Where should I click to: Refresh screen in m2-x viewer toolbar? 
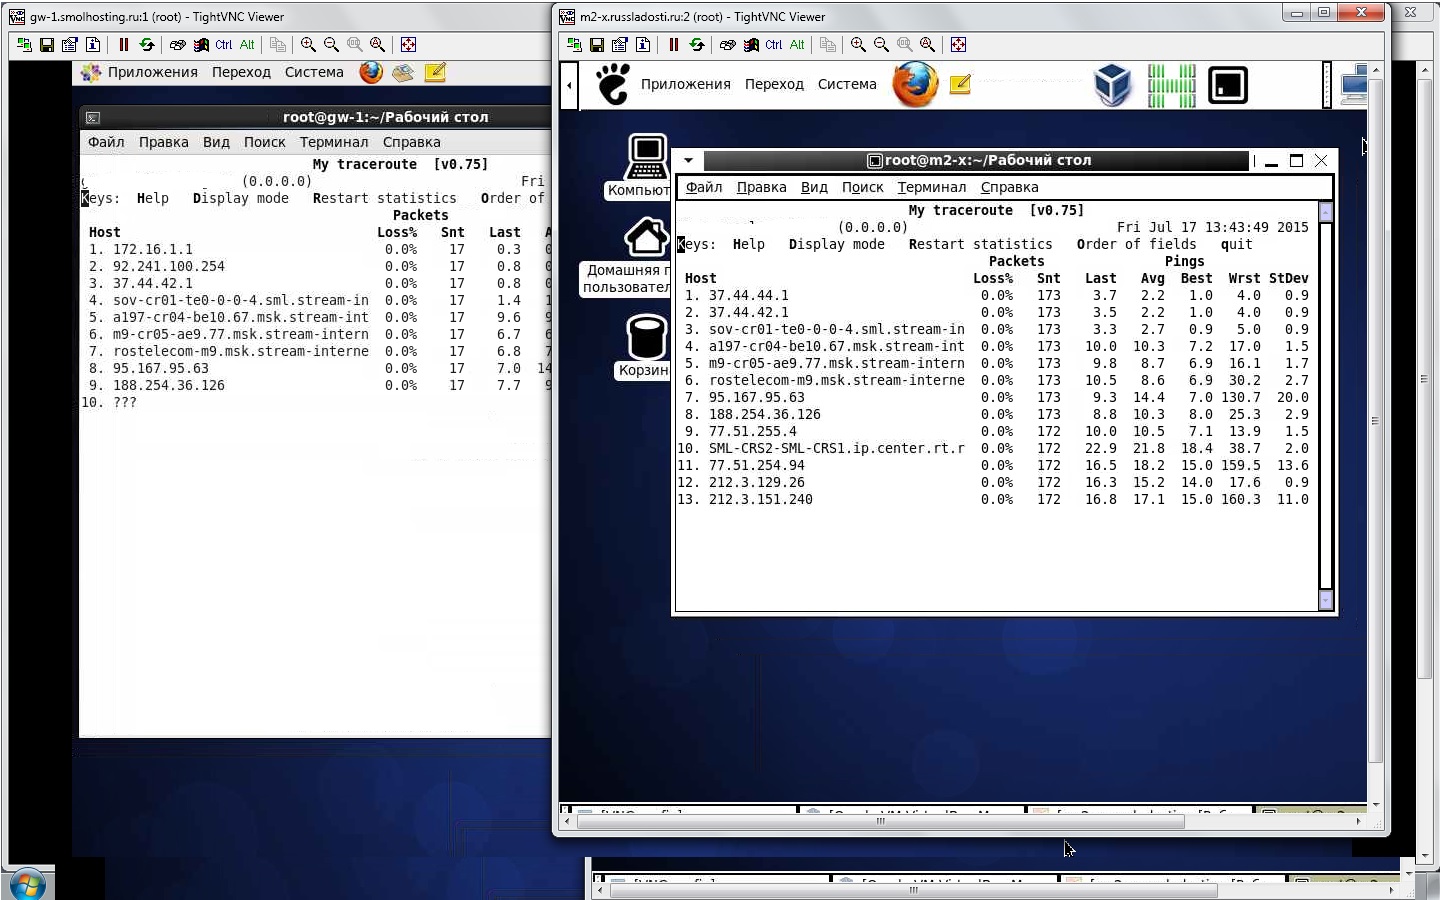[697, 45]
